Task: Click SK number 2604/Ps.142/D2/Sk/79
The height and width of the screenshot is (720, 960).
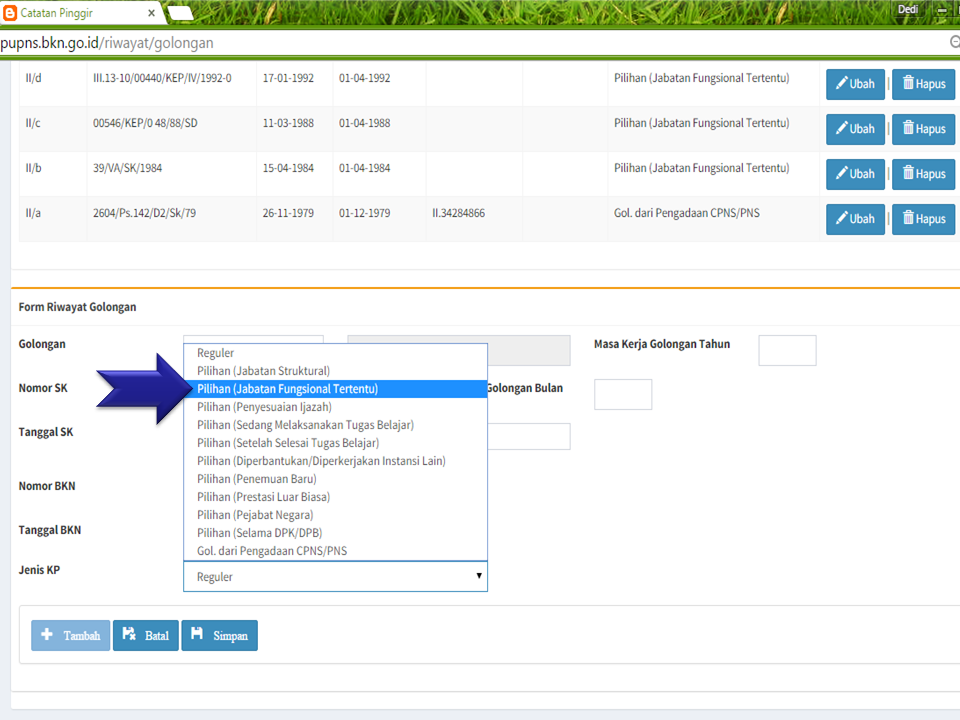Action: click(144, 213)
